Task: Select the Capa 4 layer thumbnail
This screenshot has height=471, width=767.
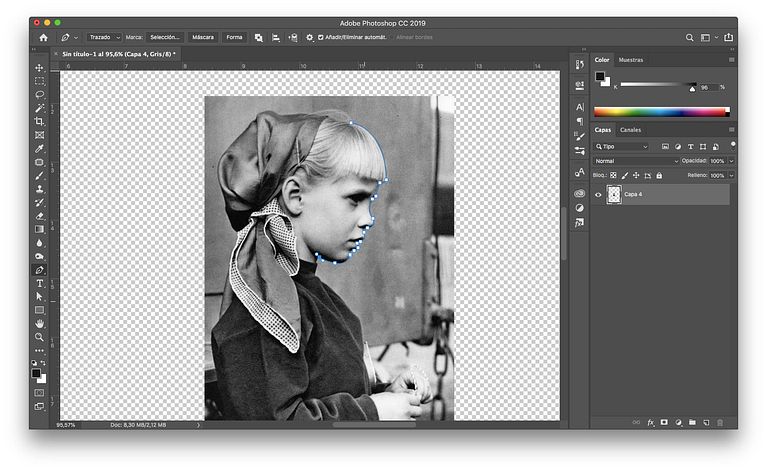Action: click(x=613, y=195)
